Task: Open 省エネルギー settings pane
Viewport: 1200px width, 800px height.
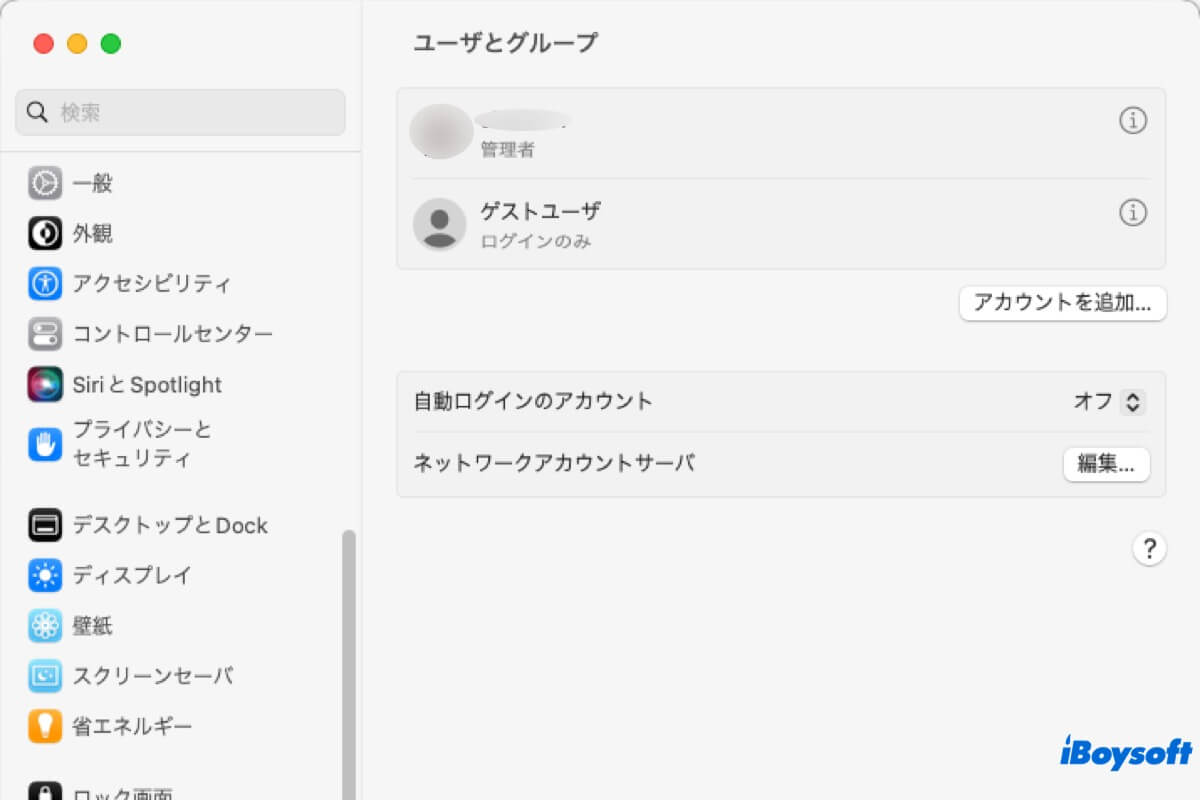Action: pos(125,727)
